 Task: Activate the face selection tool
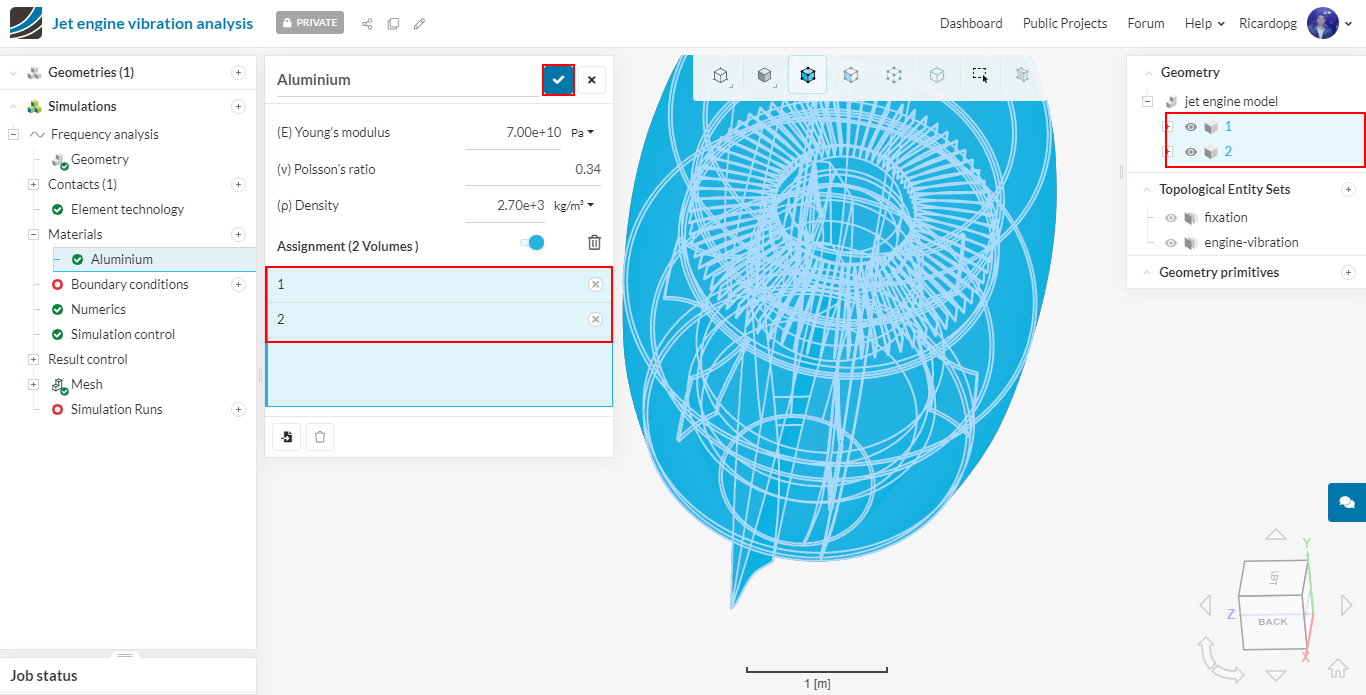[x=850, y=75]
